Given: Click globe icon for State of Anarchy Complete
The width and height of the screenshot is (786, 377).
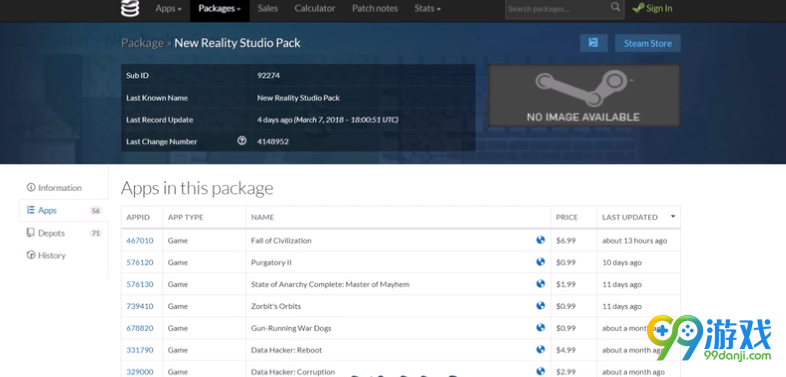Looking at the screenshot, I should pyautogui.click(x=540, y=284).
